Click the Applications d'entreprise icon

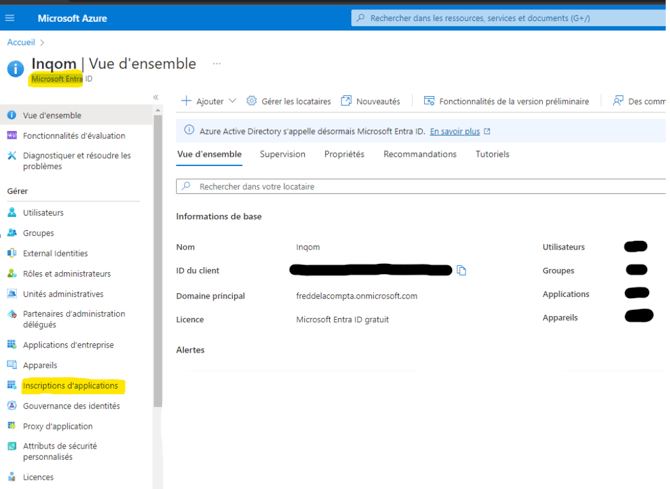click(x=12, y=345)
